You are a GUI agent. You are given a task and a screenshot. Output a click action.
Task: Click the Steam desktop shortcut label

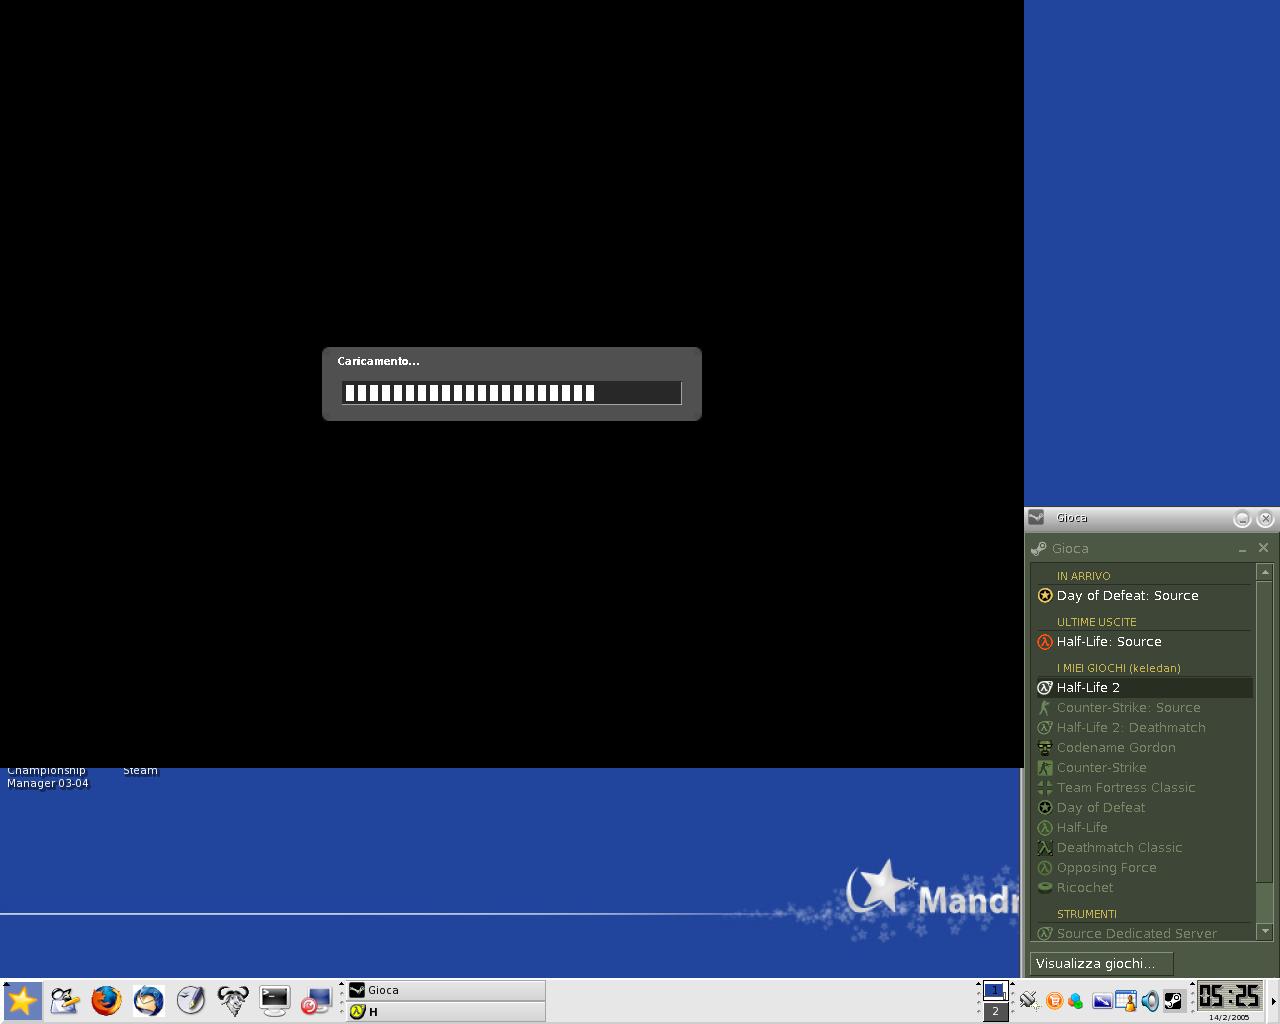tap(140, 771)
